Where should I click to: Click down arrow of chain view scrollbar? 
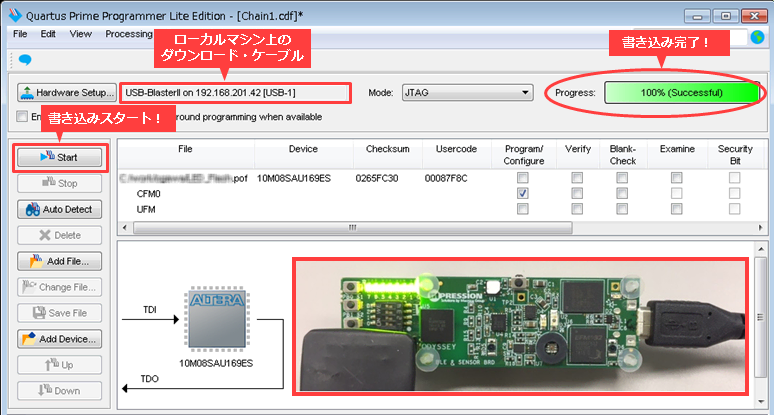tap(760, 402)
